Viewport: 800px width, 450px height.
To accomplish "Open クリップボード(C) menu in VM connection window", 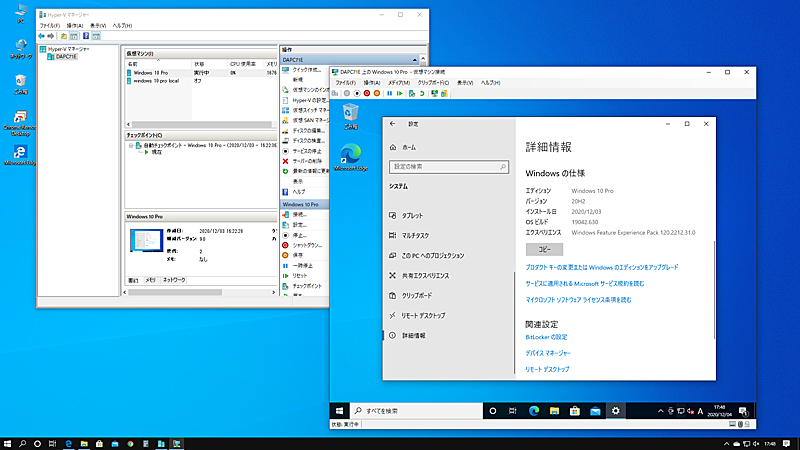I will click(433, 83).
